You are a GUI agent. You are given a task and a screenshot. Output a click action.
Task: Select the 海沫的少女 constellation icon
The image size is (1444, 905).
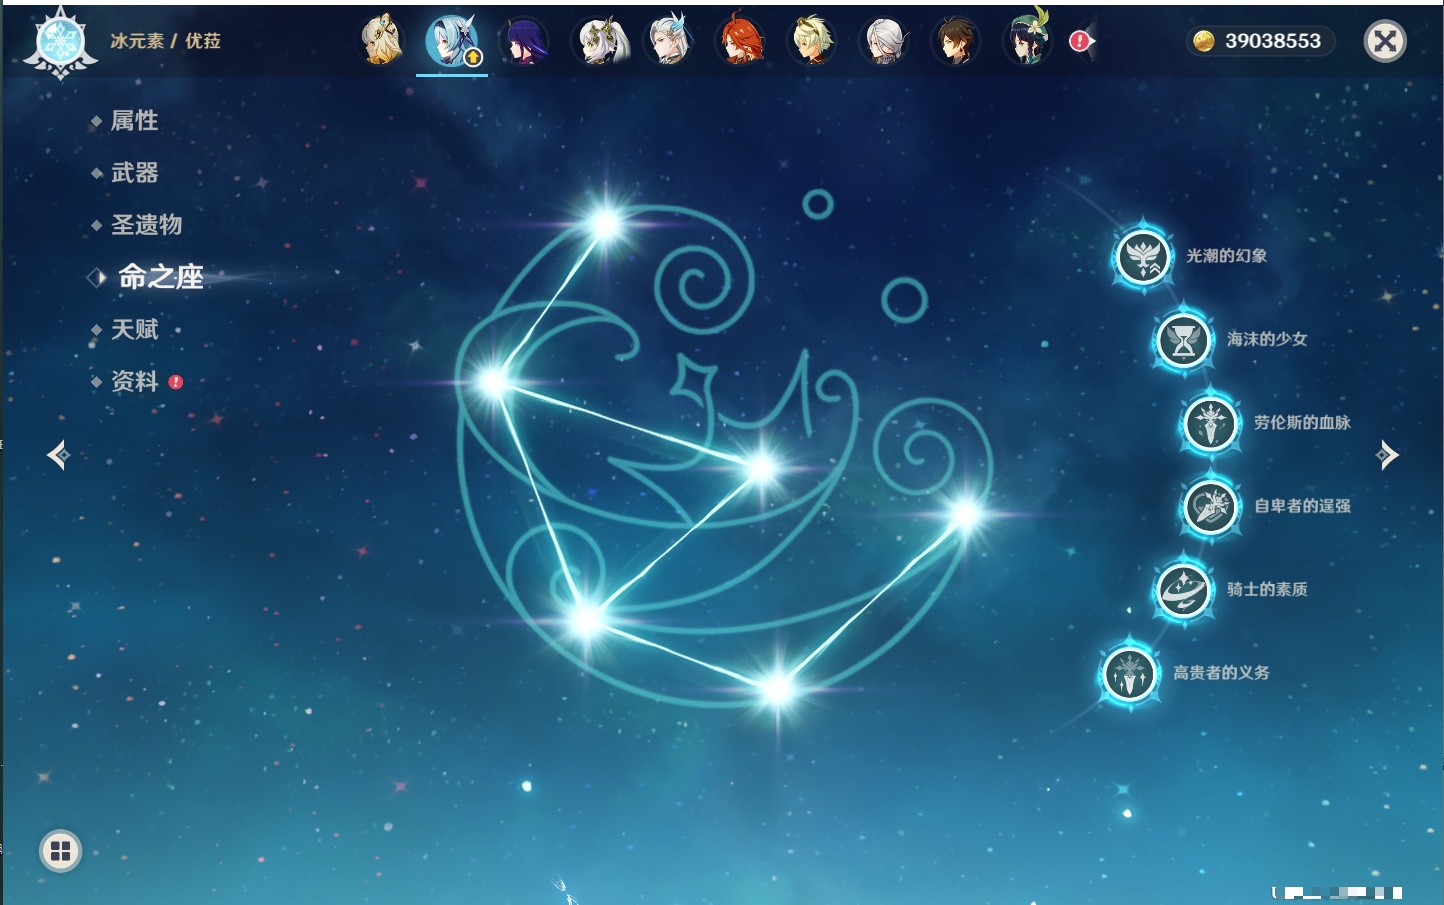(x=1183, y=341)
